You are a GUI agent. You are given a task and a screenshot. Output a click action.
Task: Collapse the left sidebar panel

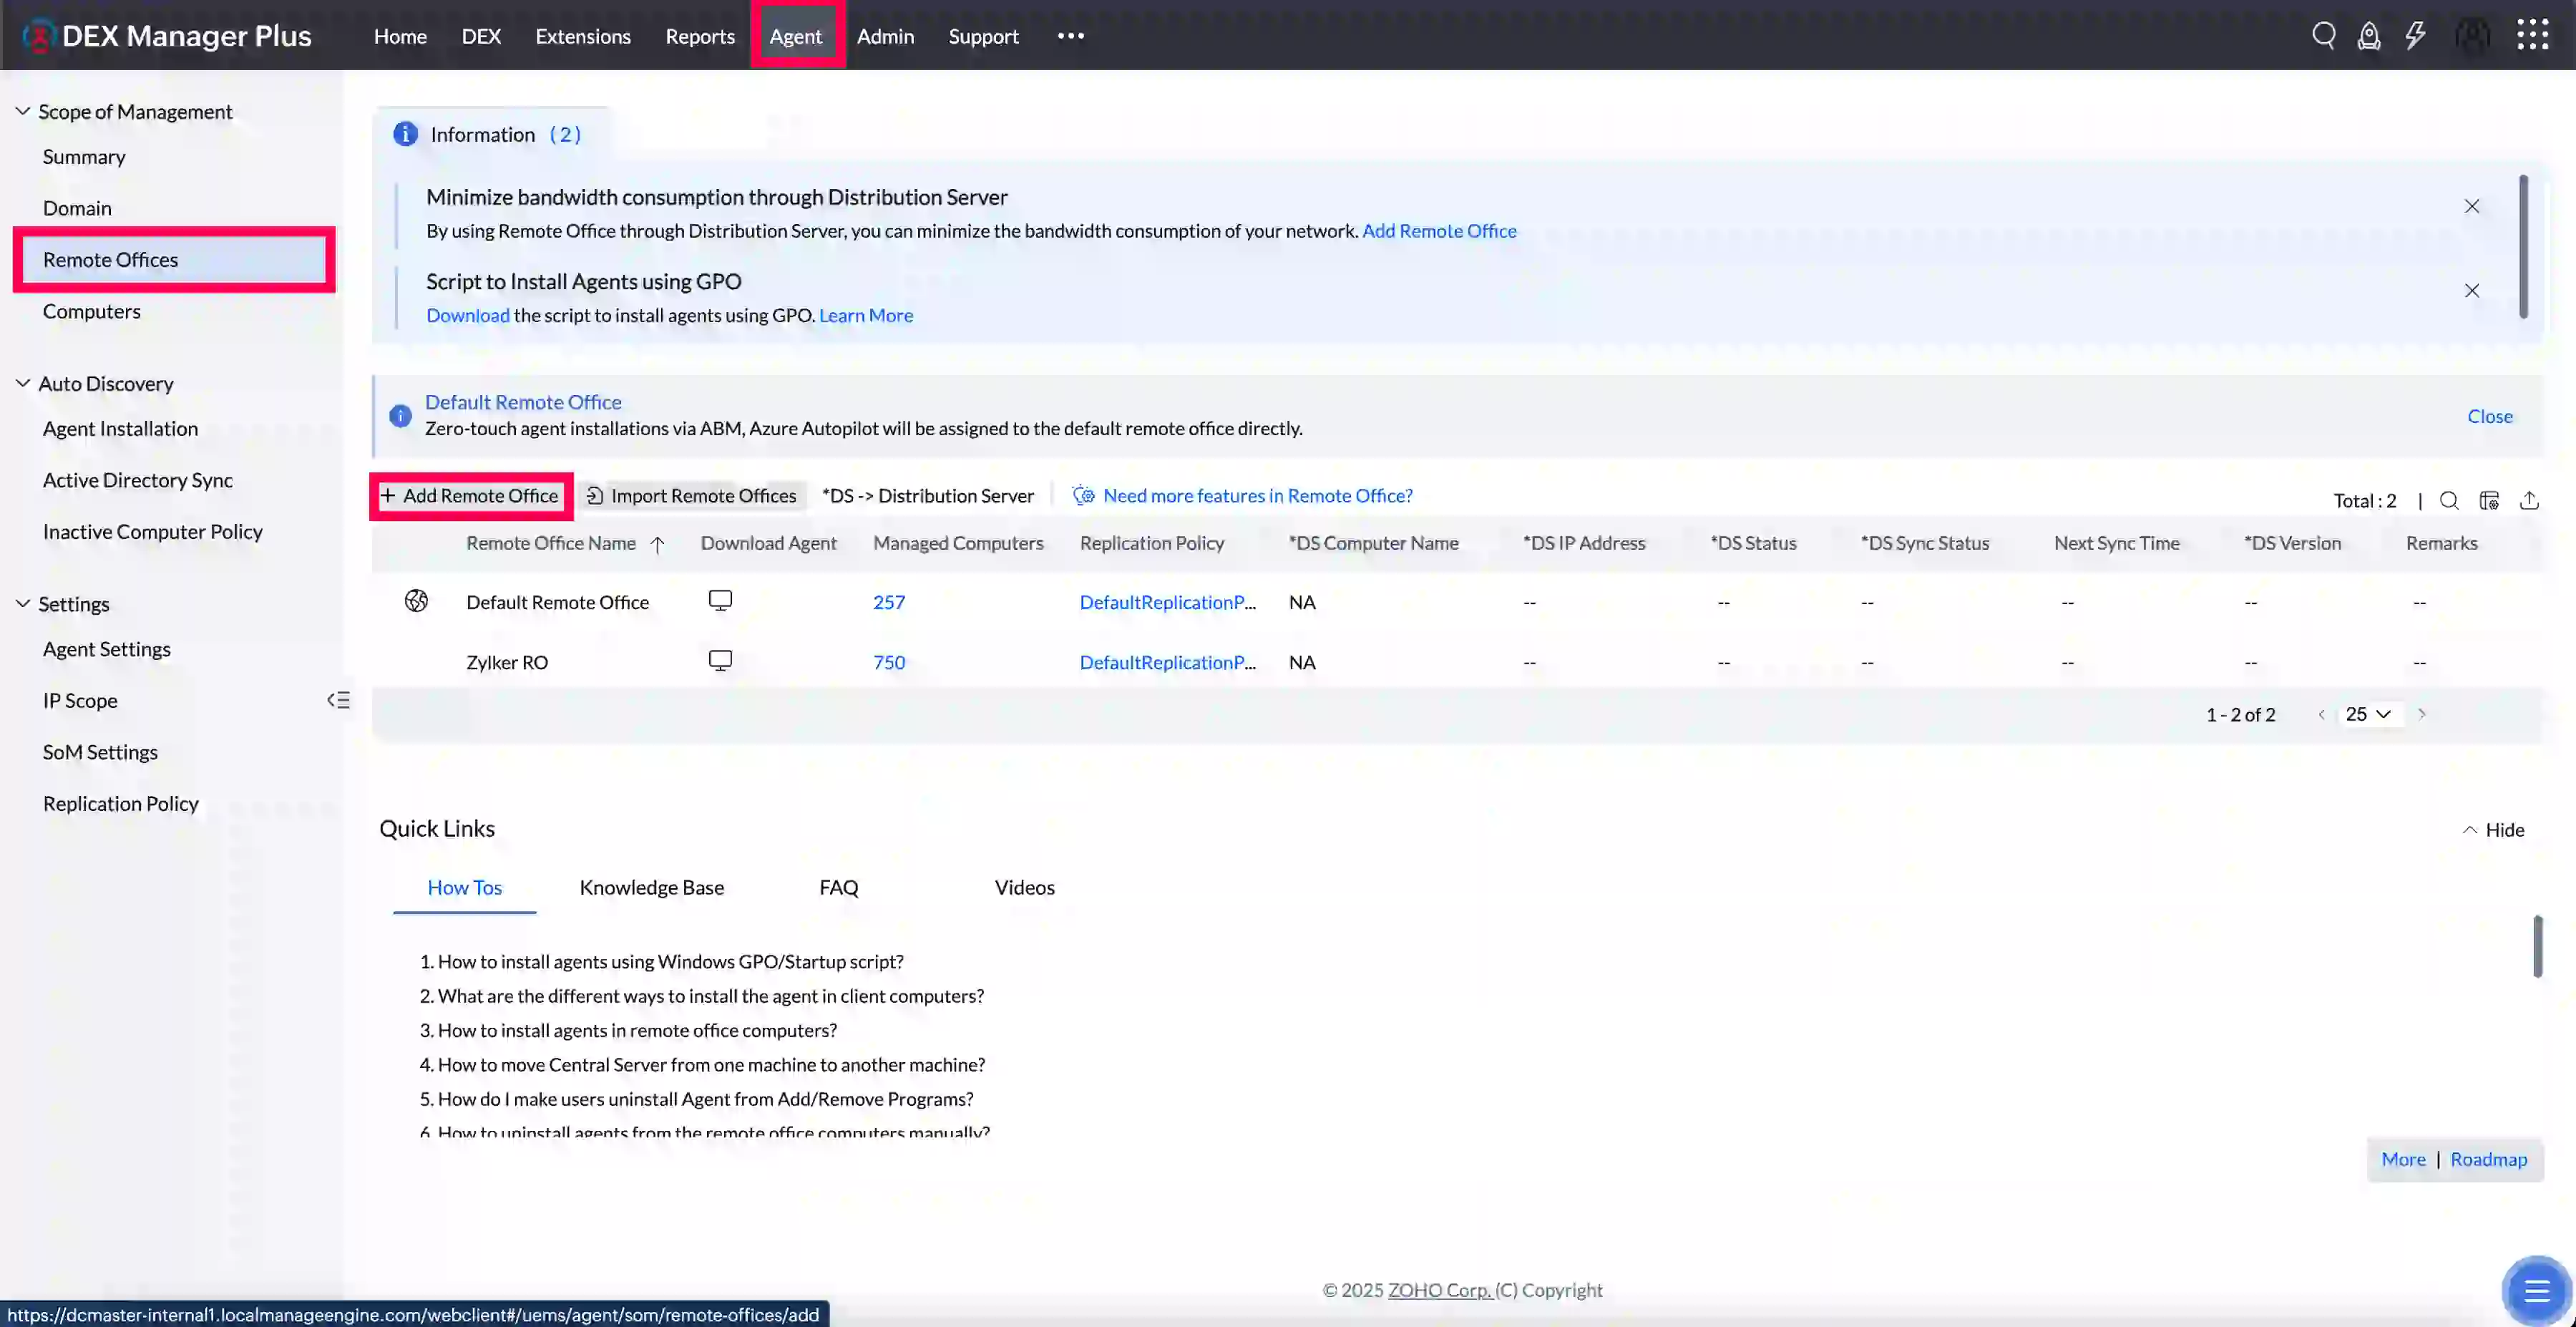tap(338, 700)
